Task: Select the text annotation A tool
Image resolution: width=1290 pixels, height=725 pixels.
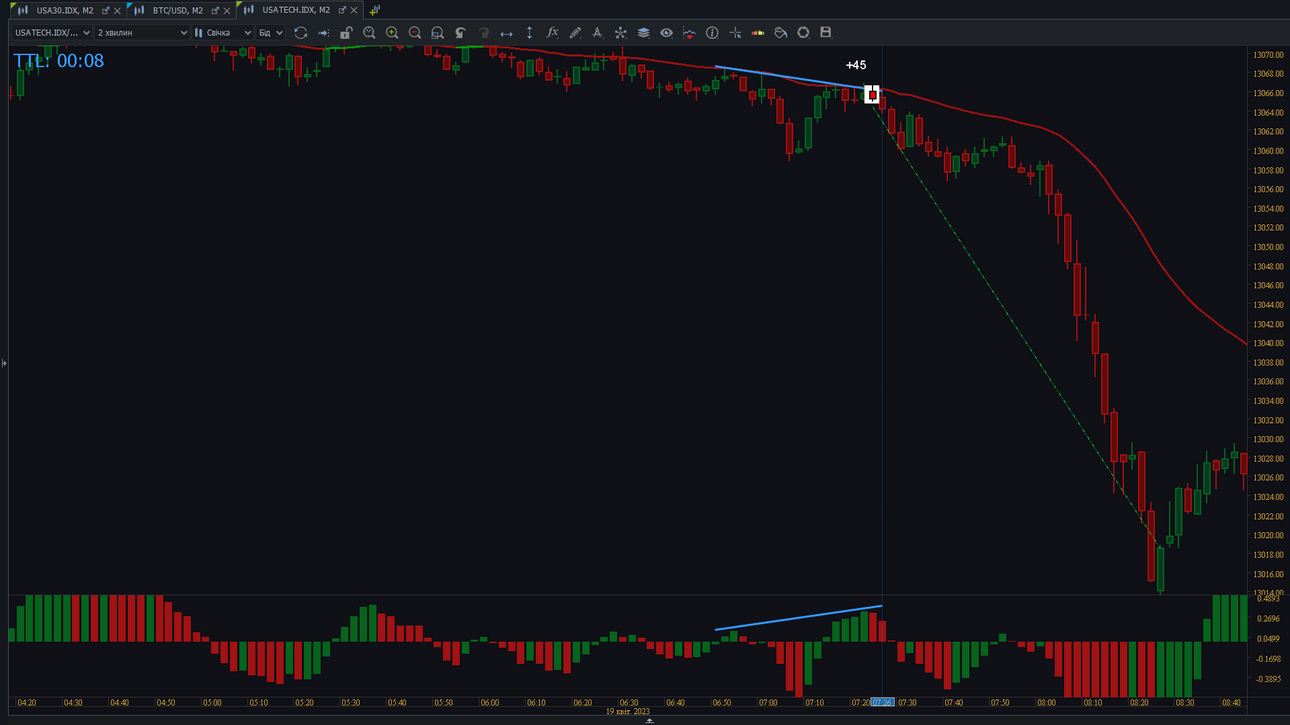Action: [x=597, y=33]
